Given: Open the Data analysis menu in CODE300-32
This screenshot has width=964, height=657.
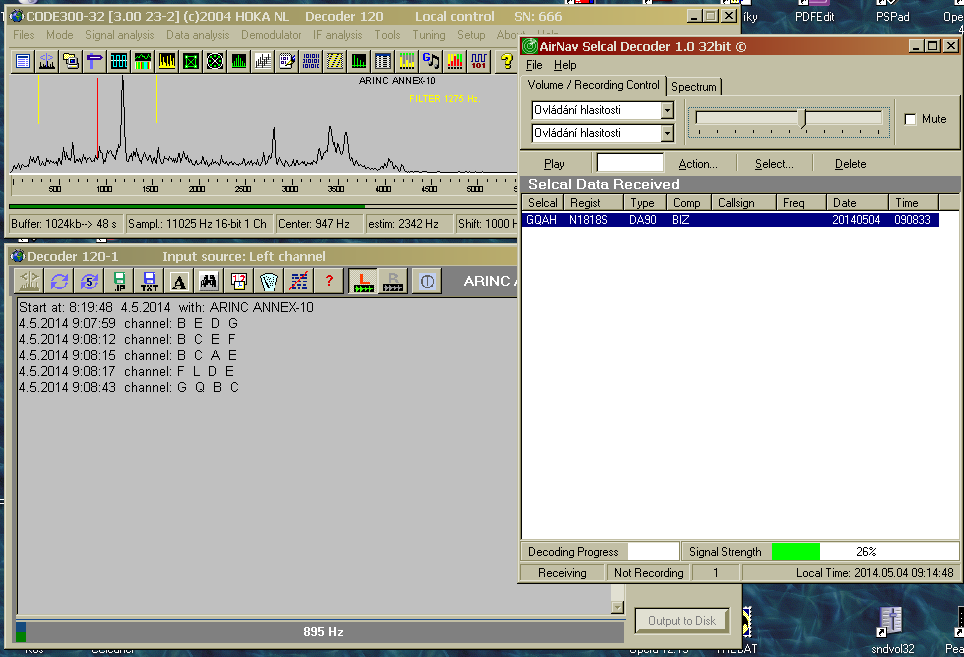Looking at the screenshot, I should [197, 35].
